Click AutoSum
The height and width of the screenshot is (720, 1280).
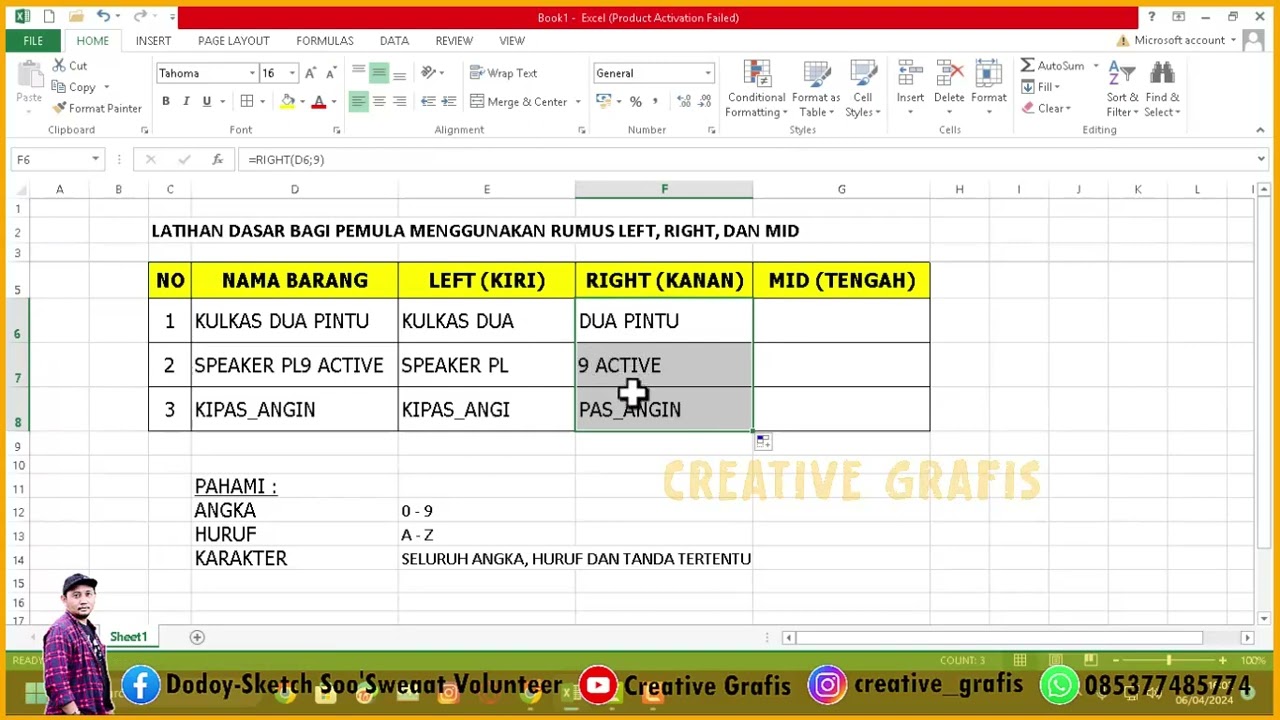[x=1052, y=66]
